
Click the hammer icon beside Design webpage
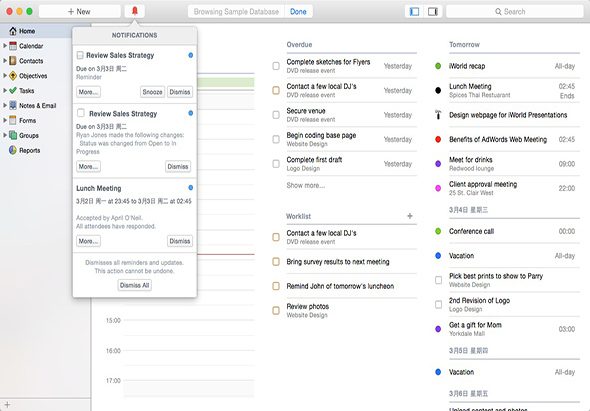tap(438, 115)
